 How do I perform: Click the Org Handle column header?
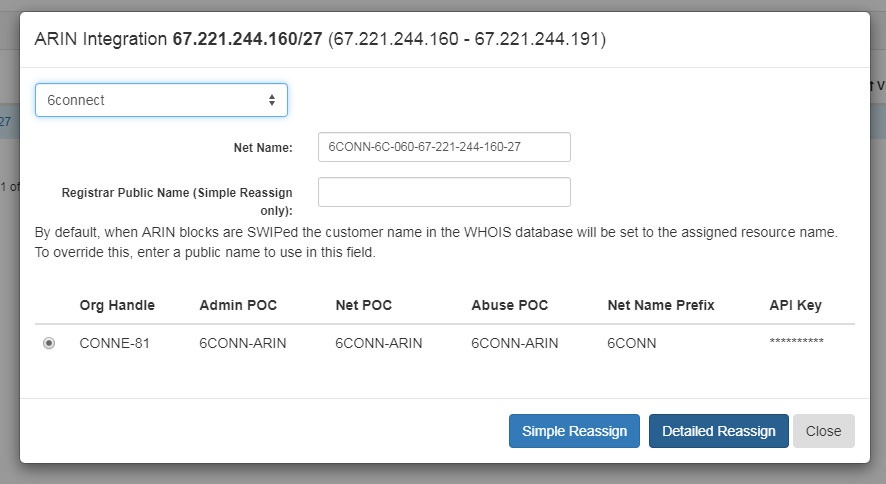[117, 305]
